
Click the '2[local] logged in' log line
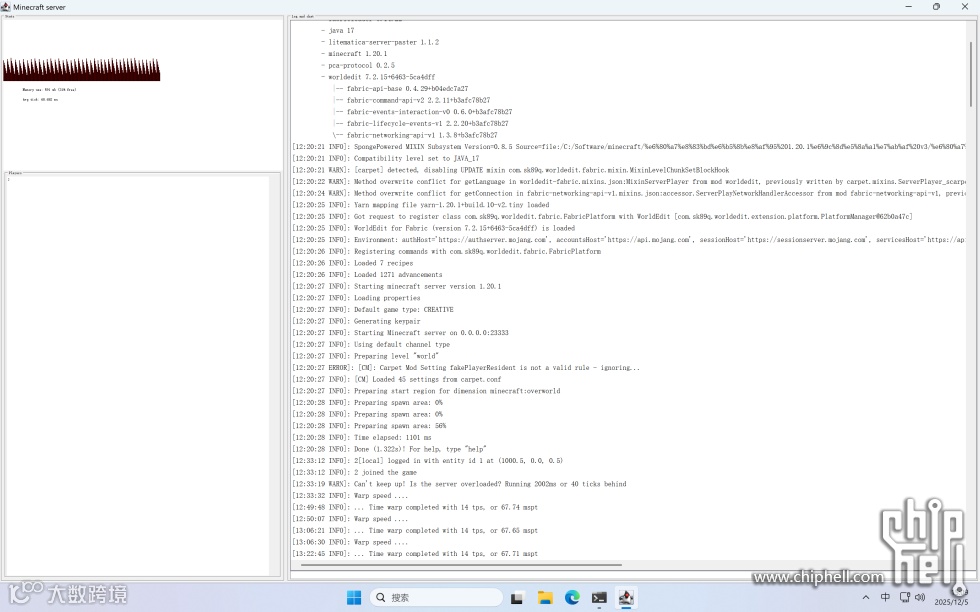[428, 461]
